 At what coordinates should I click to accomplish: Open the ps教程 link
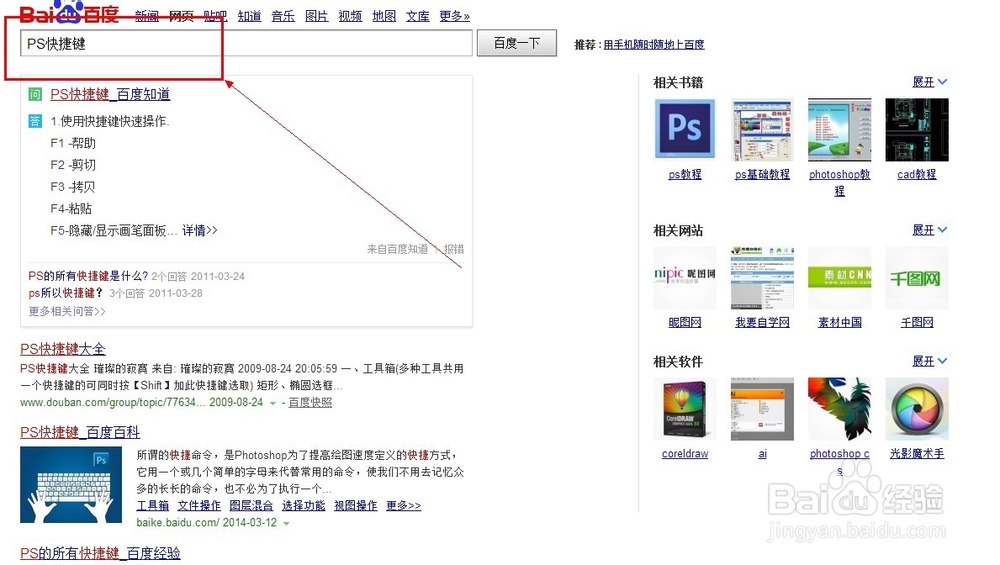pyautogui.click(x=685, y=174)
